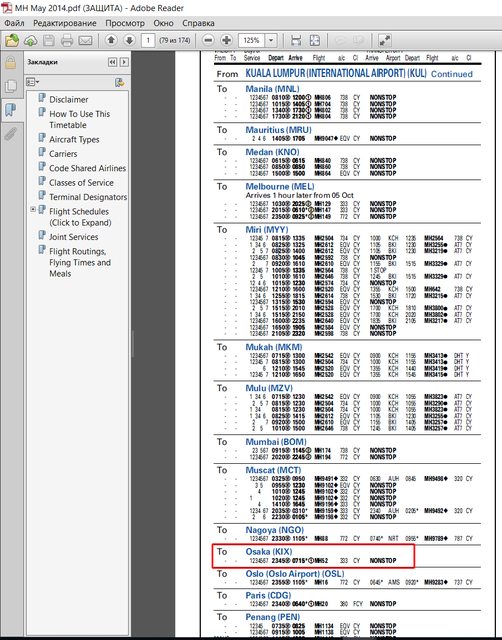Click the Osaka (KIX) destination heading
Viewport: 502px width, 640px height.
point(269,551)
